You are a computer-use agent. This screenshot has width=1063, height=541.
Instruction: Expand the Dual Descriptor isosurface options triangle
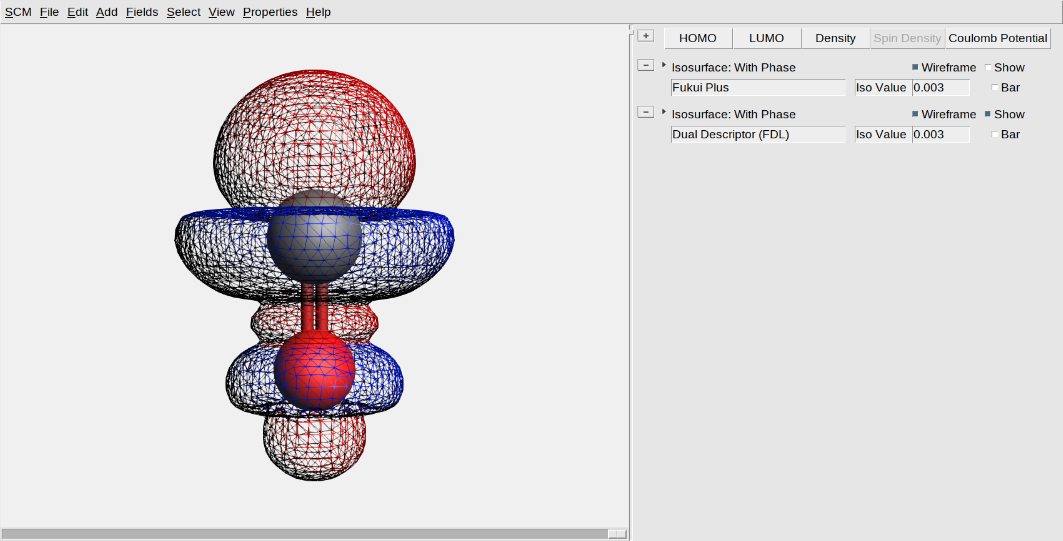point(664,112)
